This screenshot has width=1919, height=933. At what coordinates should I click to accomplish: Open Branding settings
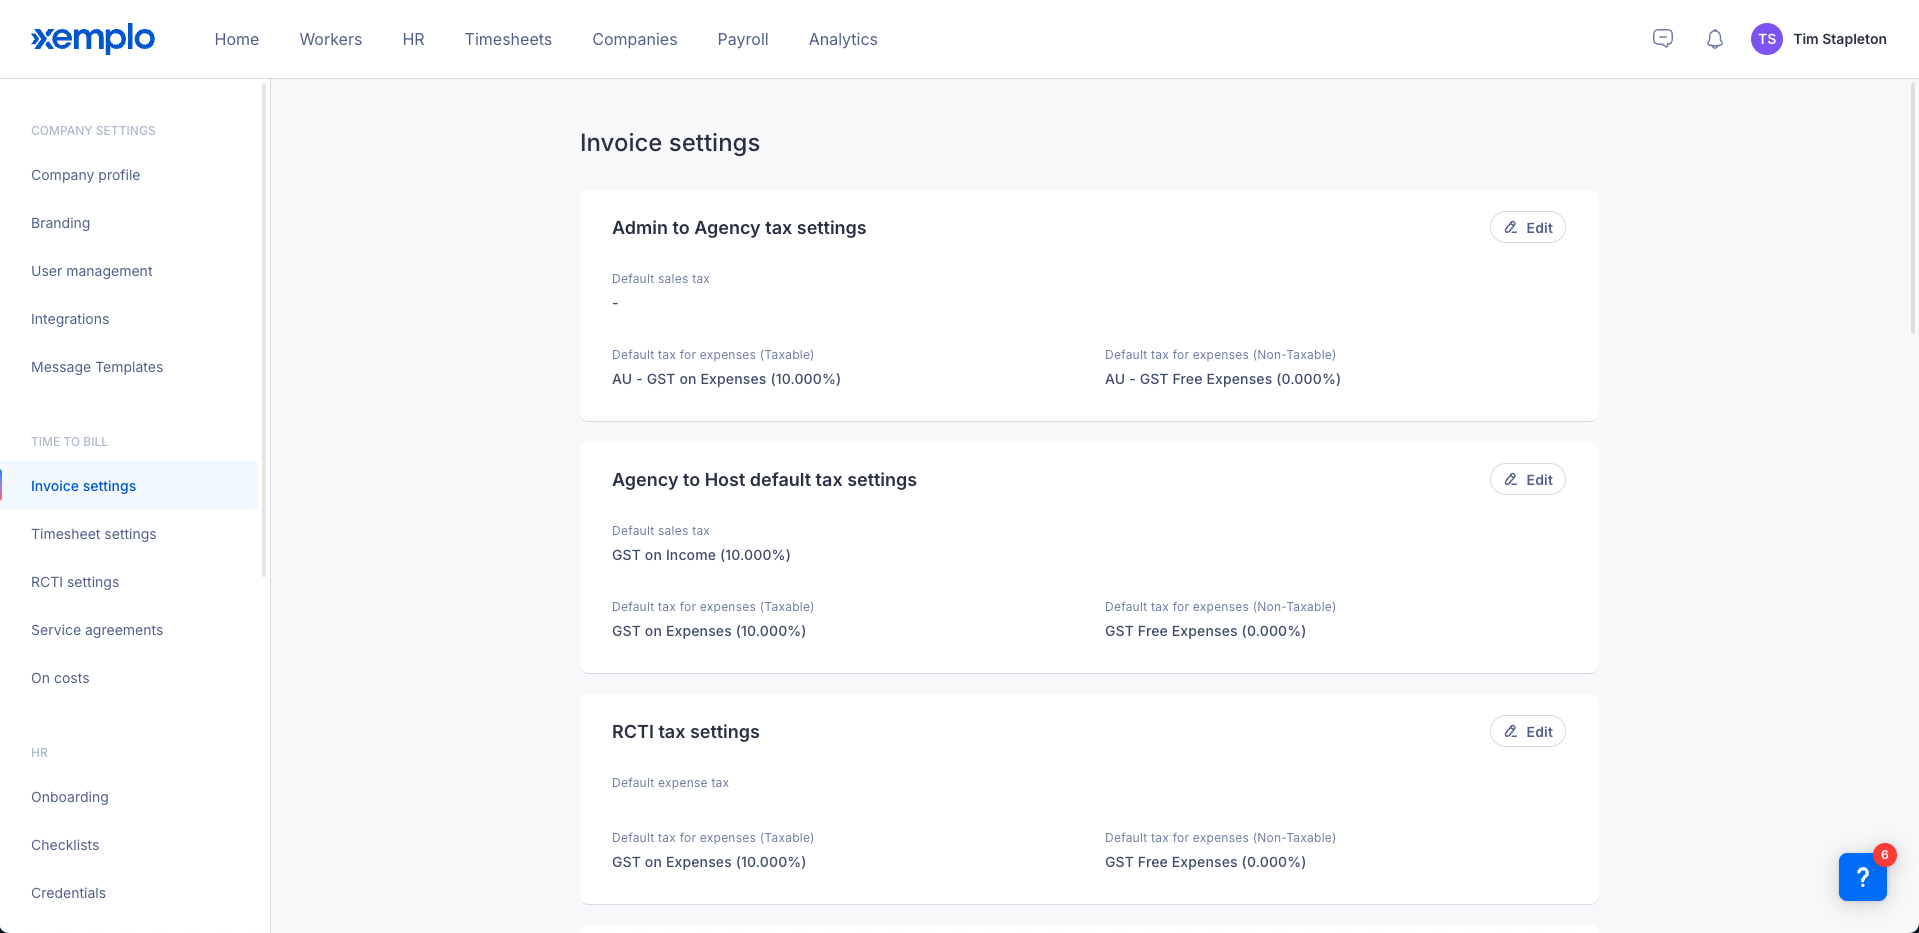(60, 223)
